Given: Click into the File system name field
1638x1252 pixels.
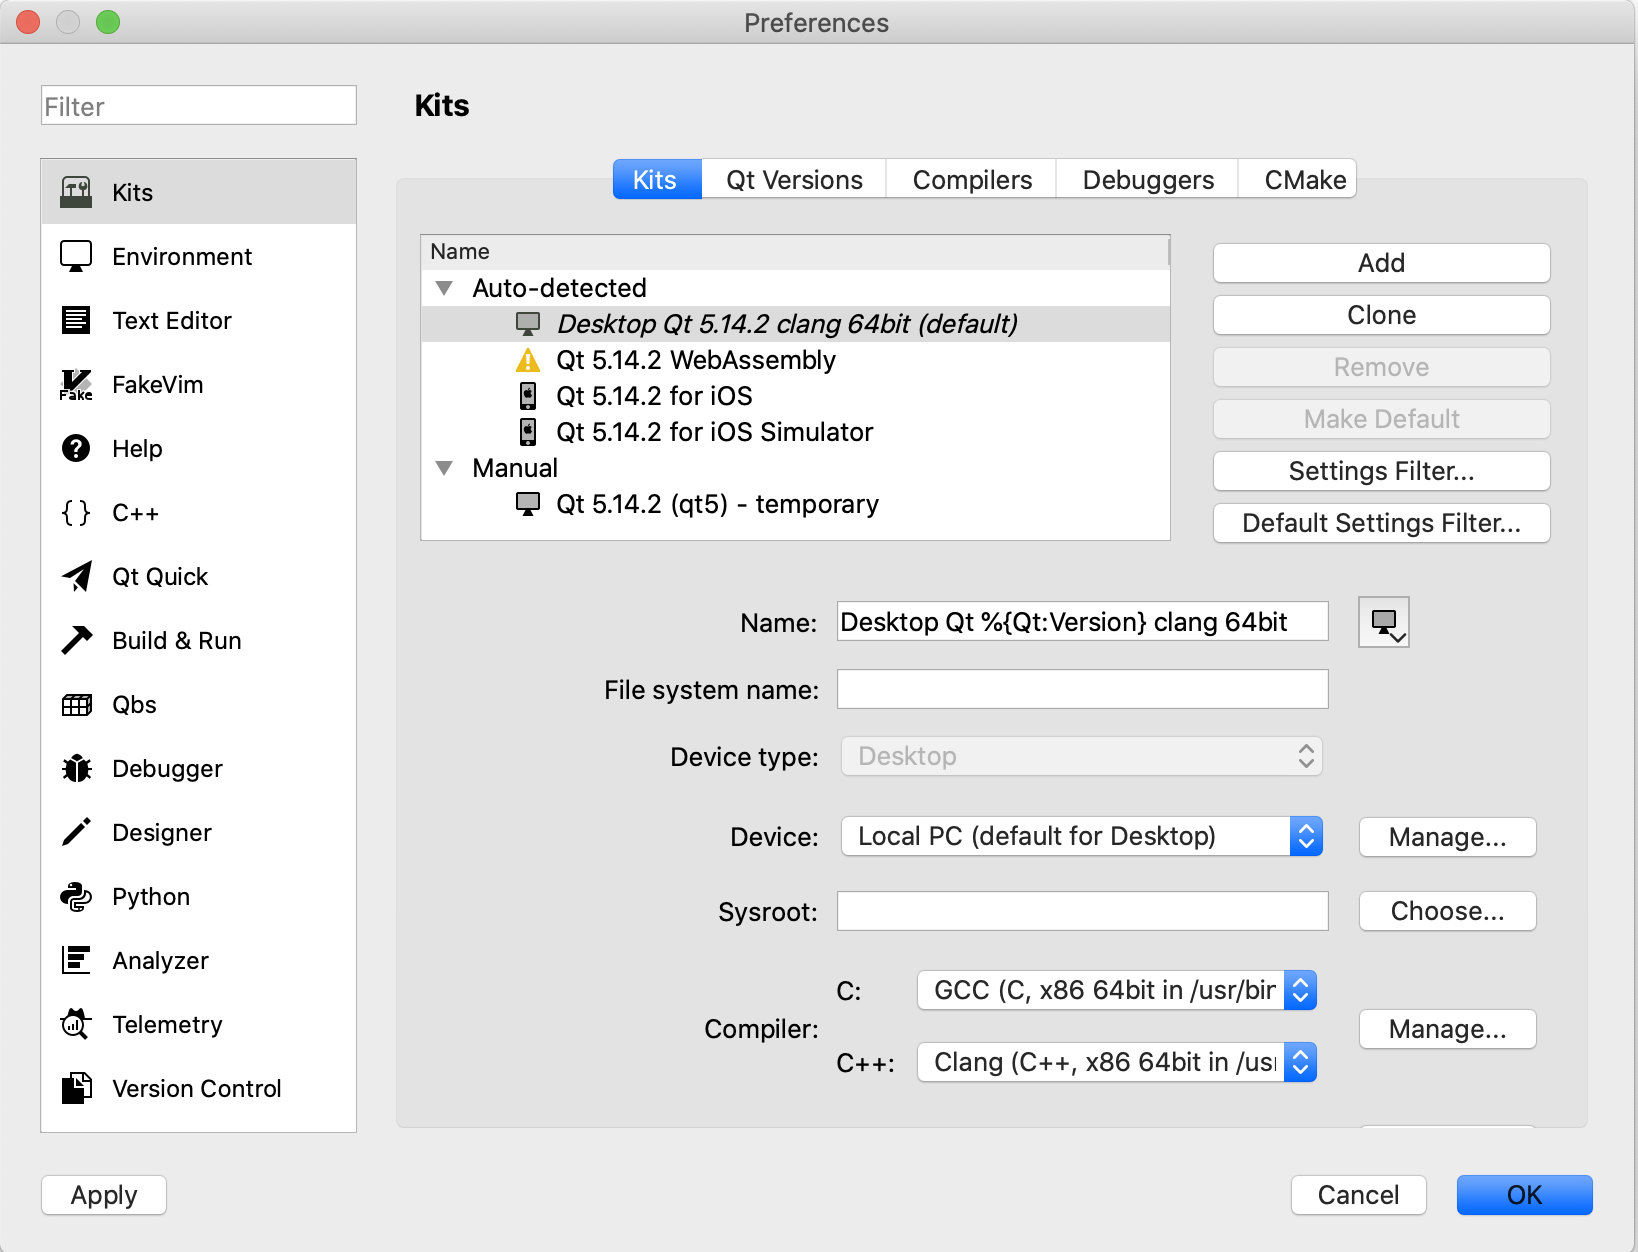Looking at the screenshot, I should pos(1082,689).
